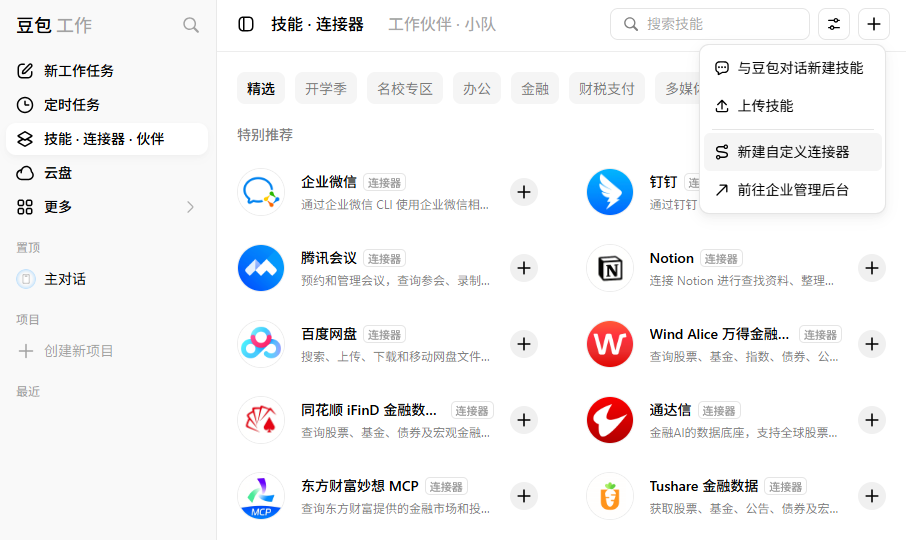Switch to 技能 · 连接器 tab

[317, 24]
